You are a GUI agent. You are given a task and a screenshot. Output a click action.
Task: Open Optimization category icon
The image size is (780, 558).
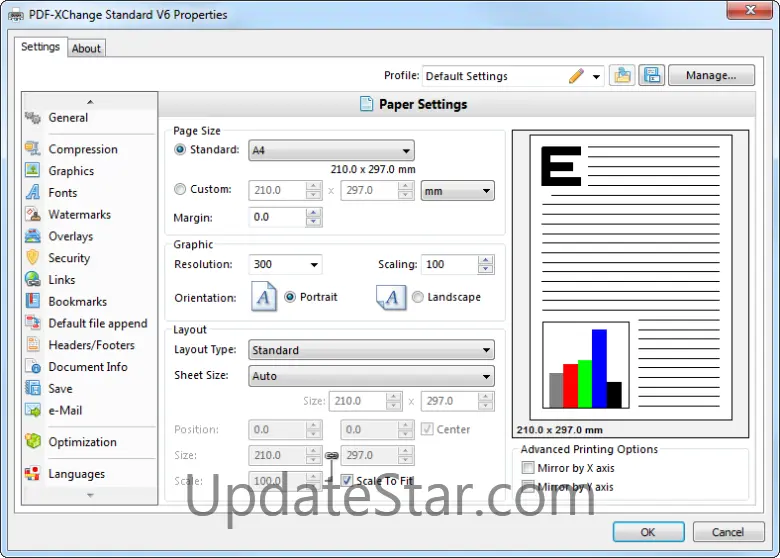(33, 442)
